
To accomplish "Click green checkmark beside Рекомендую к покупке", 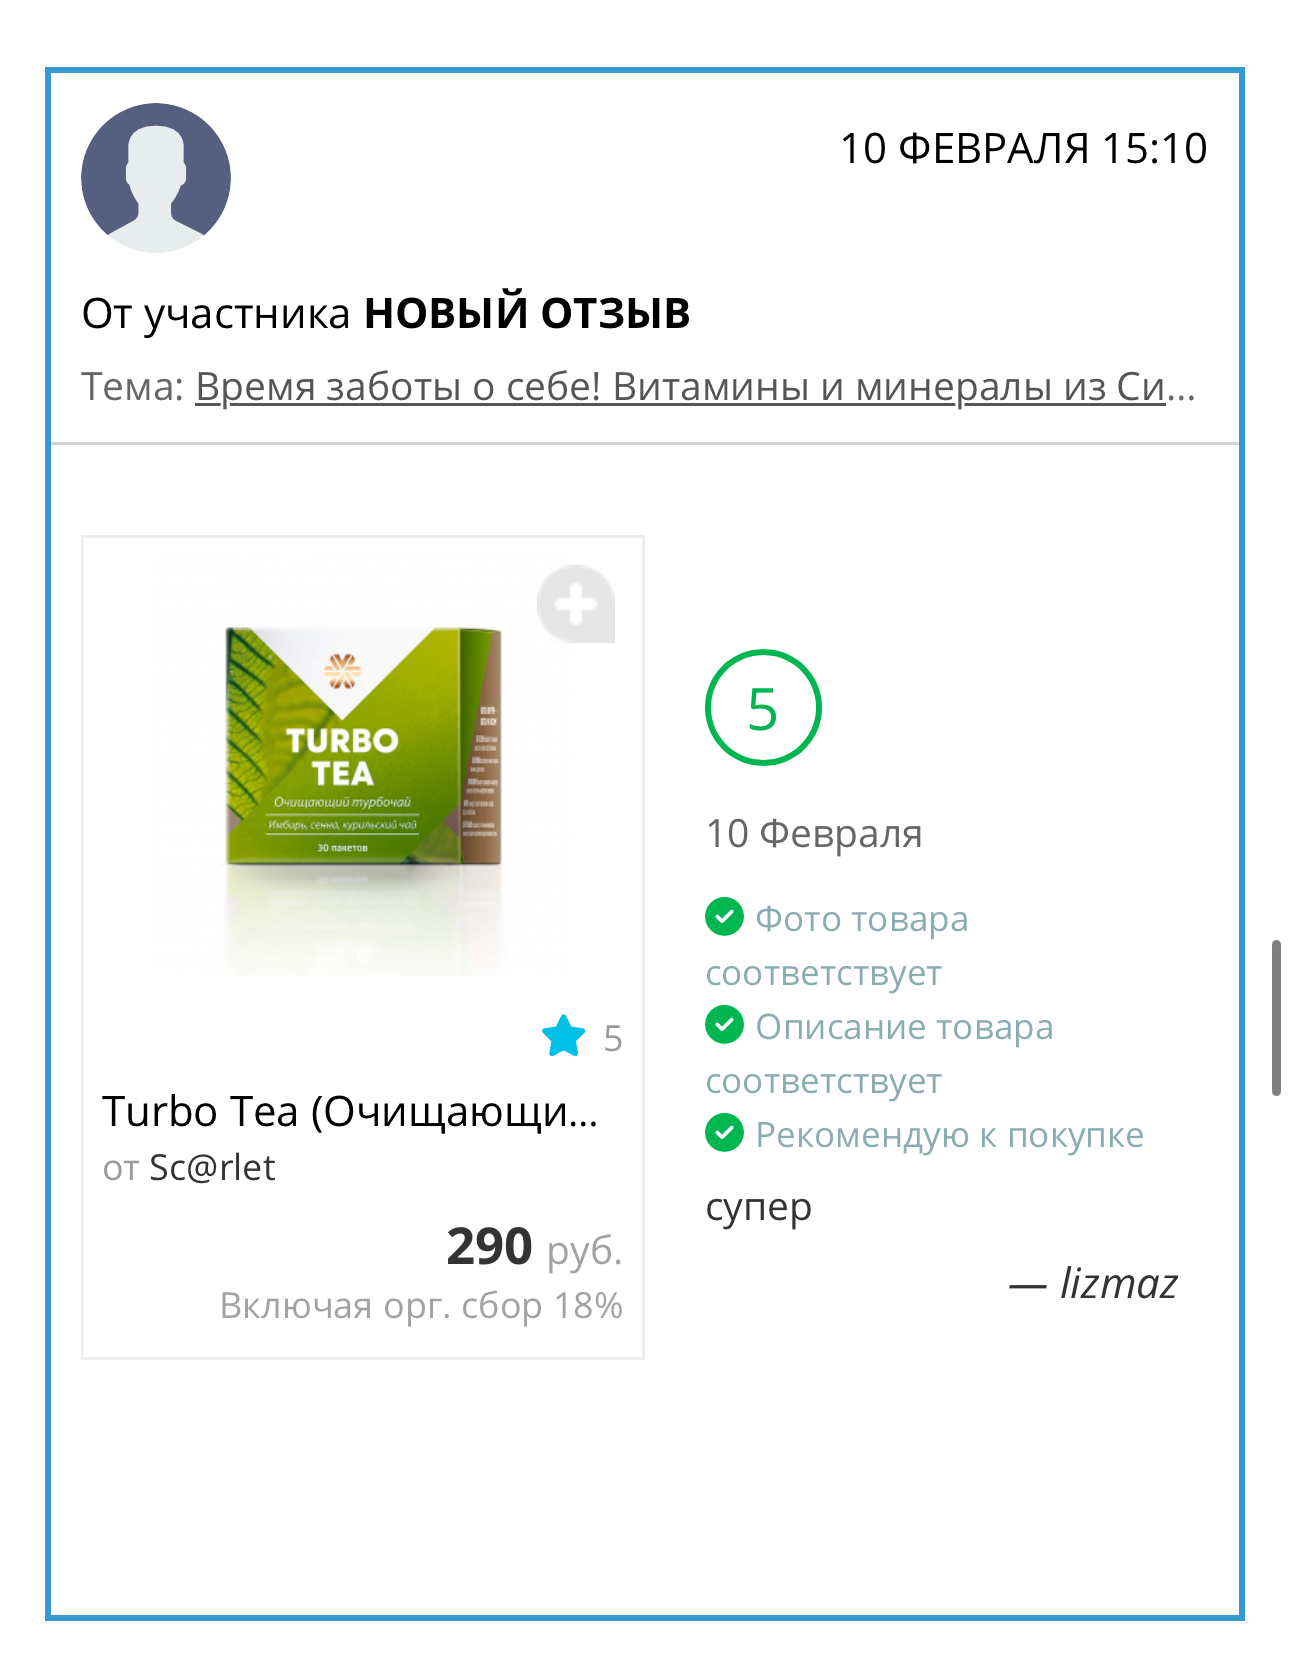I will point(724,1132).
